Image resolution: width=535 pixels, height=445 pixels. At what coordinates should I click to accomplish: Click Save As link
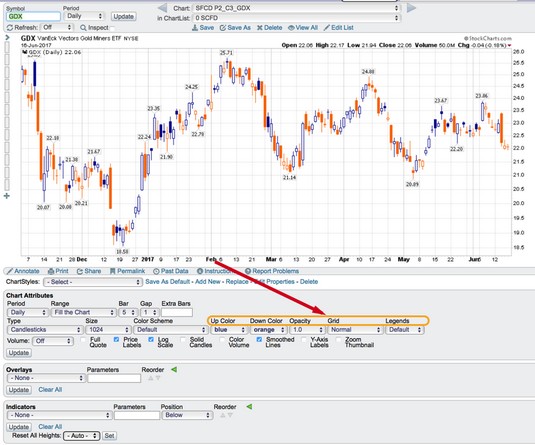(x=235, y=28)
